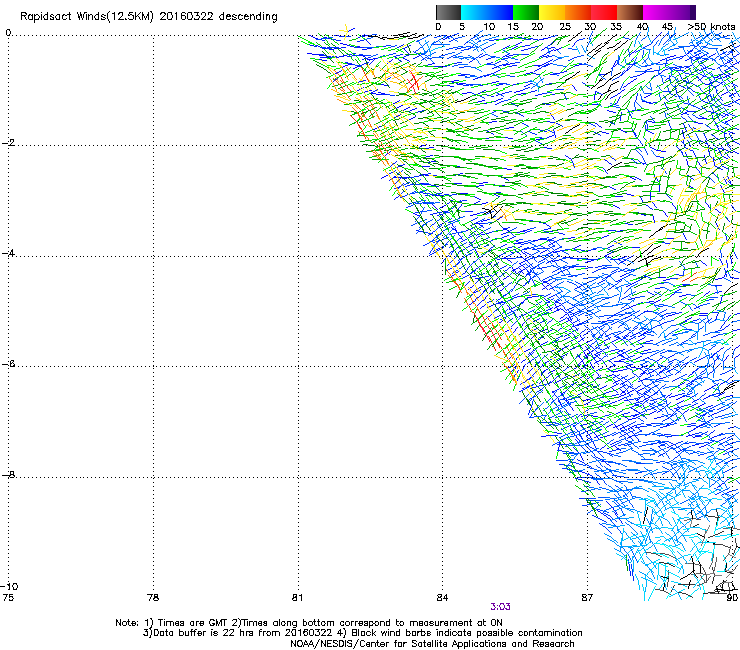The width and height of the screenshot is (740, 650).
Task: Click the legend tick label 10
Action: pyautogui.click(x=489, y=27)
